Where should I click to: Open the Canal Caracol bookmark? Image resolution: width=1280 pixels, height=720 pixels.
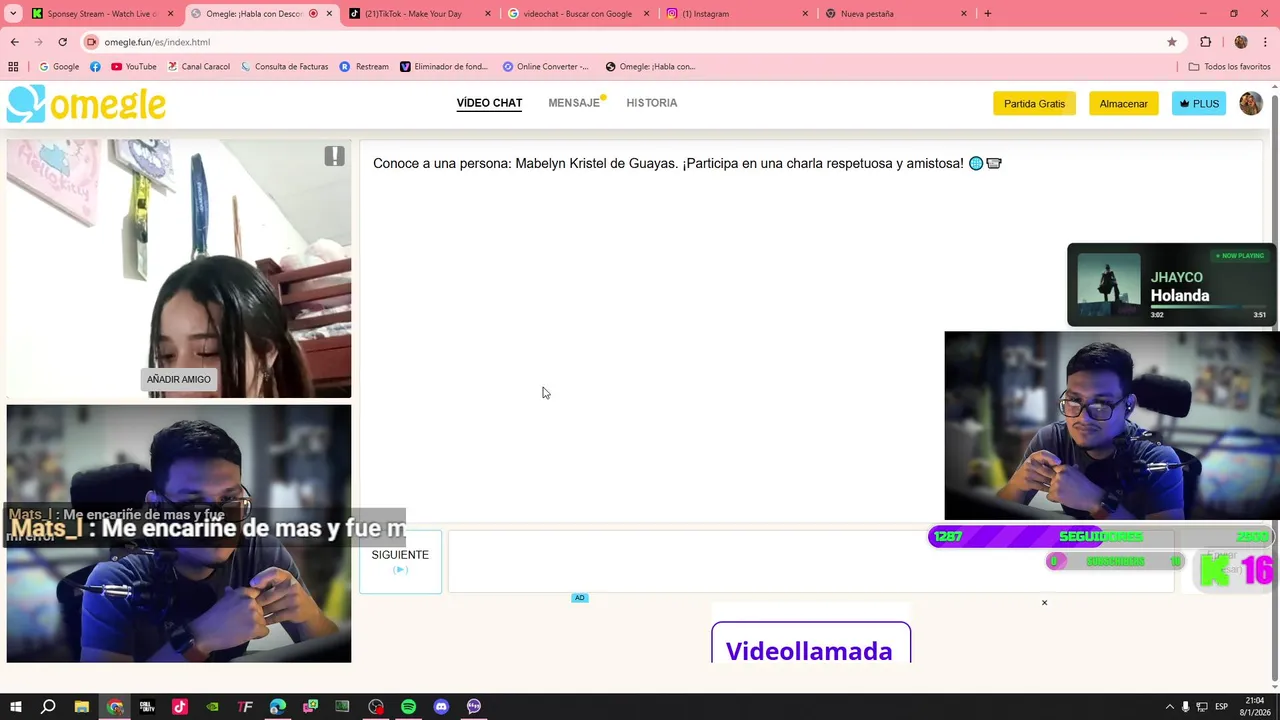pyautogui.click(x=198, y=67)
